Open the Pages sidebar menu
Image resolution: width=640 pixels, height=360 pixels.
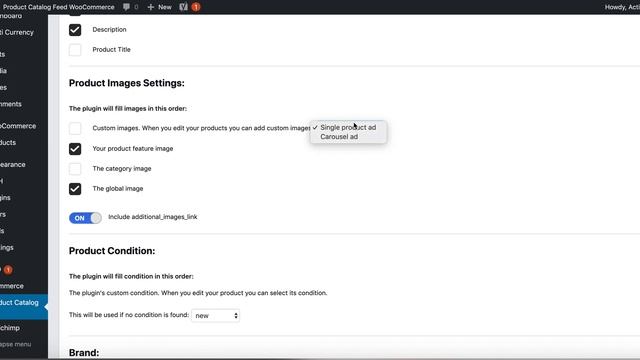click(4, 87)
